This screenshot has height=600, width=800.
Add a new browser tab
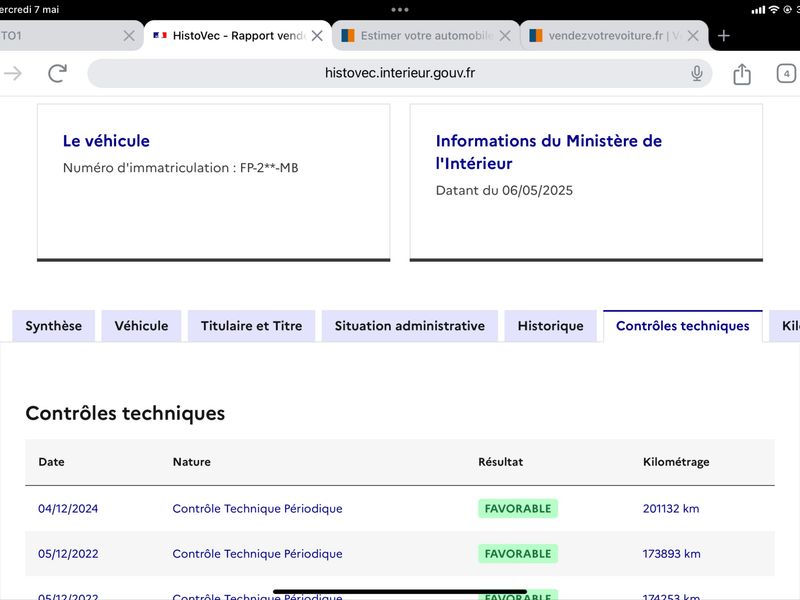click(x=723, y=36)
